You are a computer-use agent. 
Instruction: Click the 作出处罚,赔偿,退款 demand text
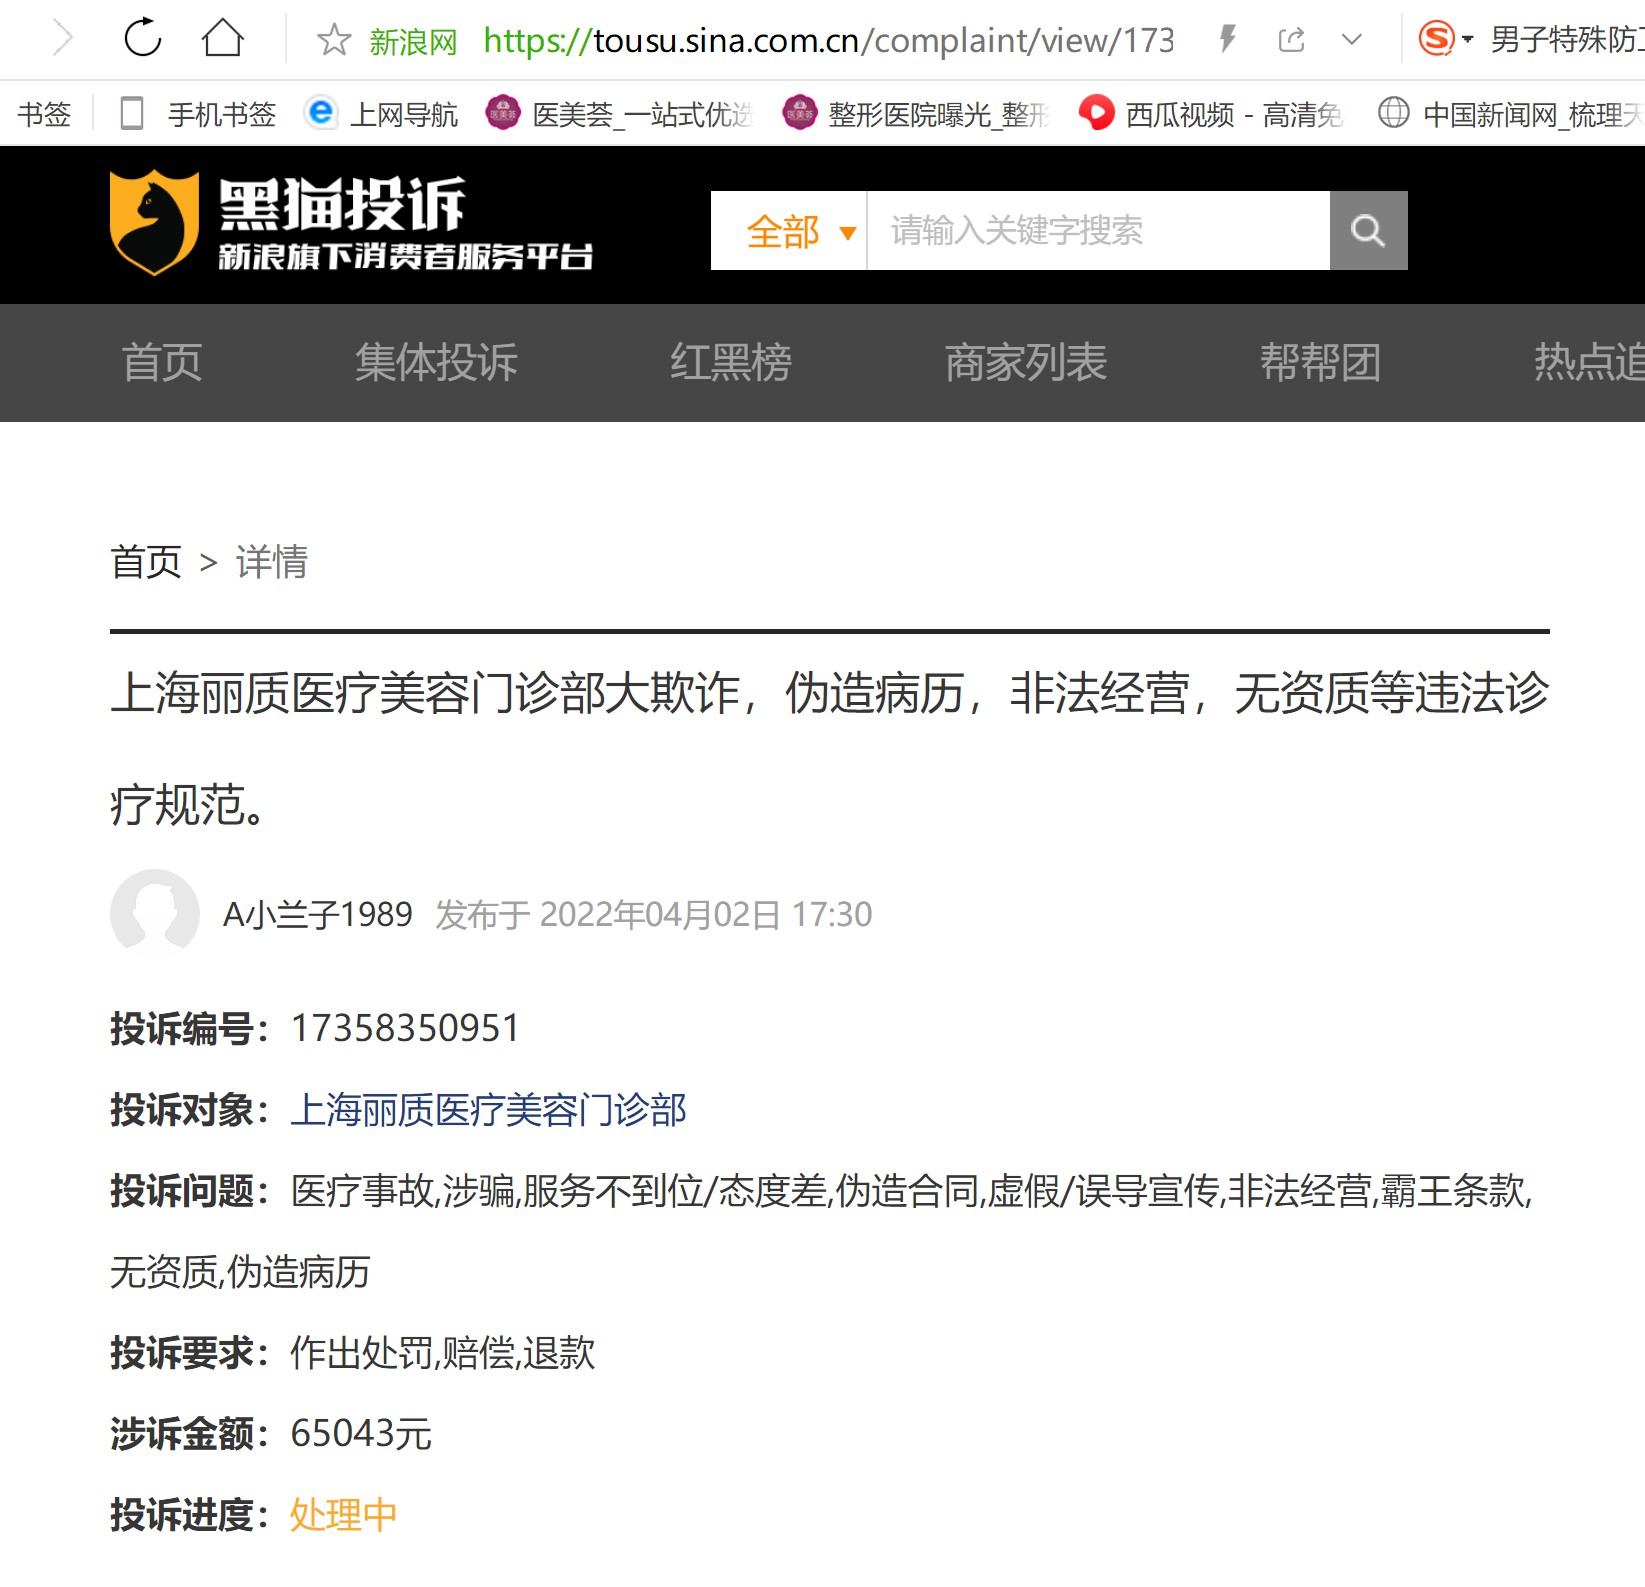coord(442,1353)
